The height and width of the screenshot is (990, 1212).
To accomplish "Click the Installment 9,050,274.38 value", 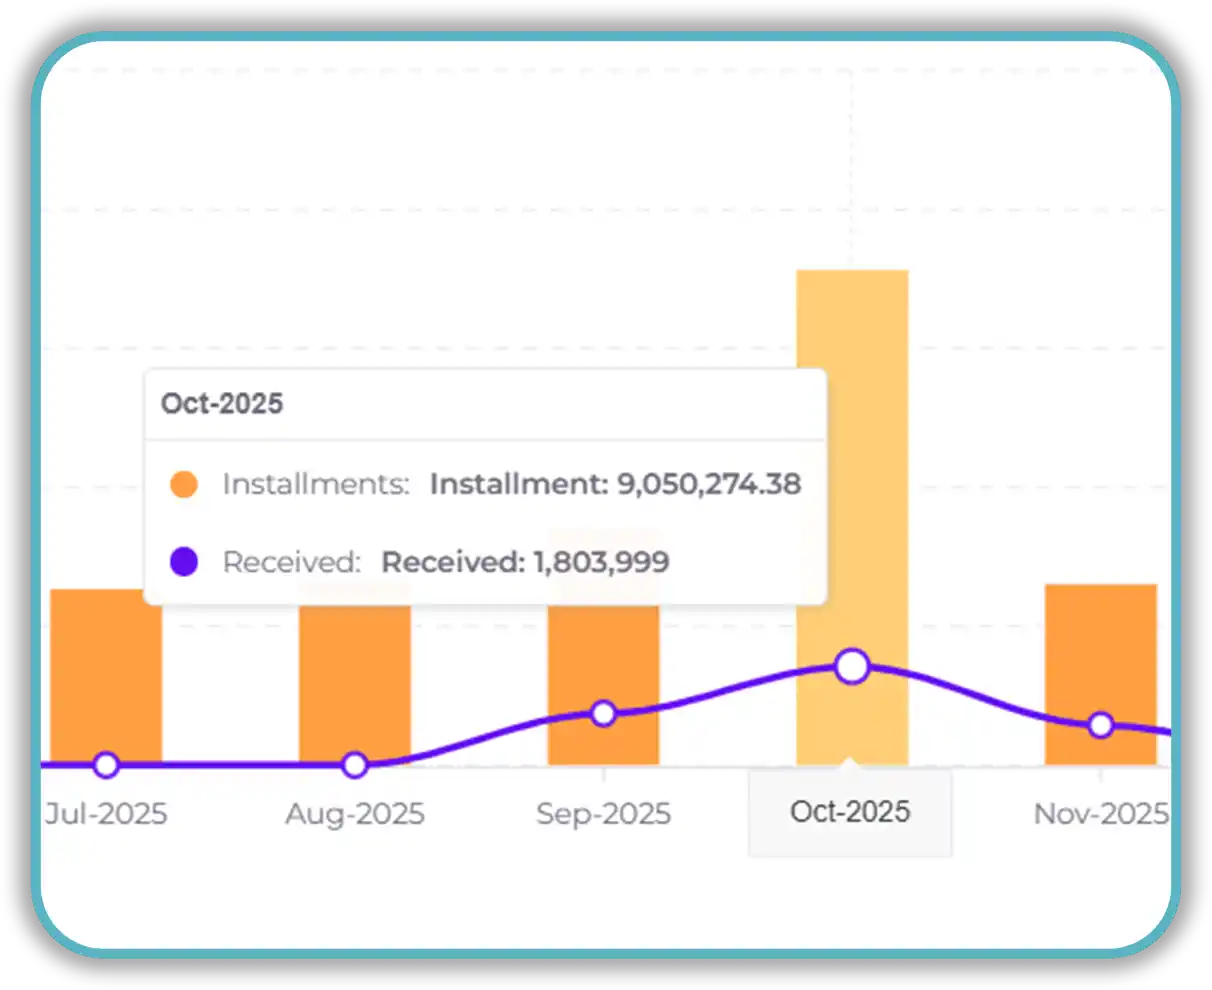I will 615,484.
